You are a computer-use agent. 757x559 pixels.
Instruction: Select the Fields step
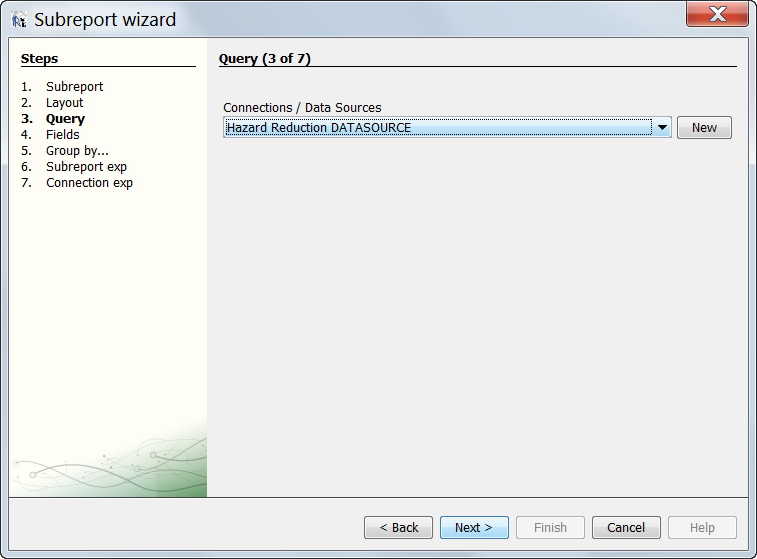62,135
